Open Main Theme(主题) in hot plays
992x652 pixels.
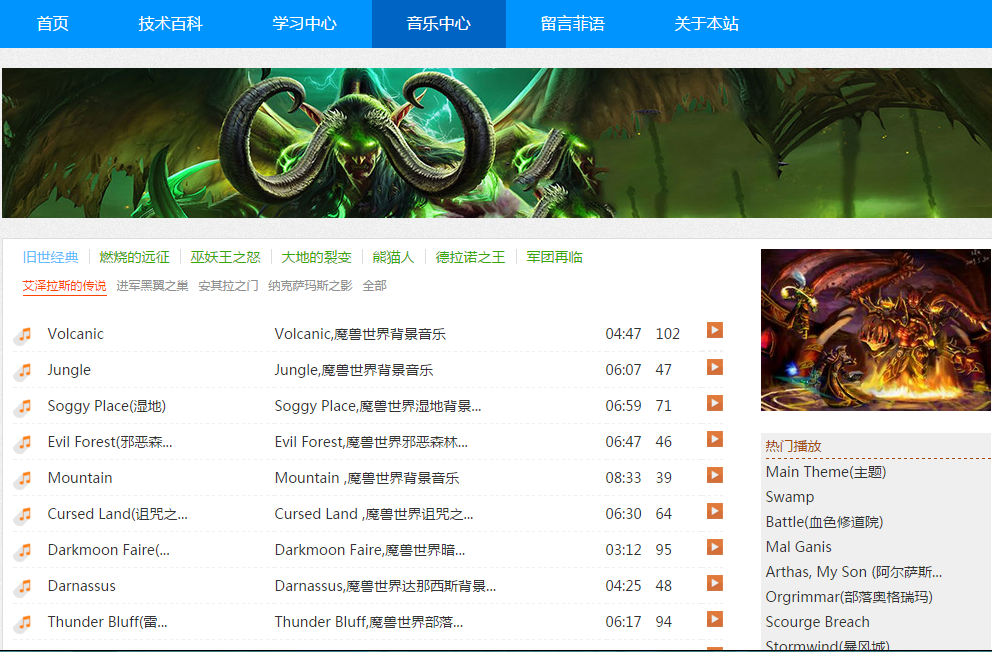point(826,472)
